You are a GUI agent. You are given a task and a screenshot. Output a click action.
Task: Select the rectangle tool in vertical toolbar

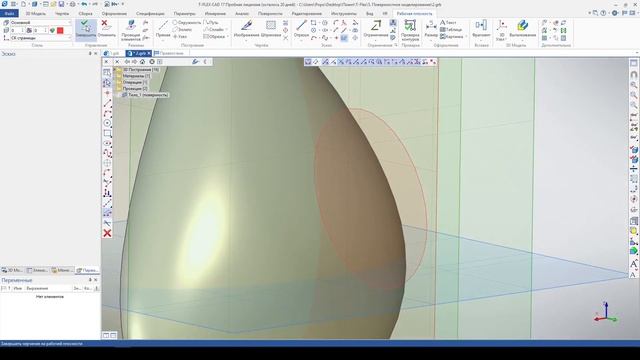pos(107,133)
